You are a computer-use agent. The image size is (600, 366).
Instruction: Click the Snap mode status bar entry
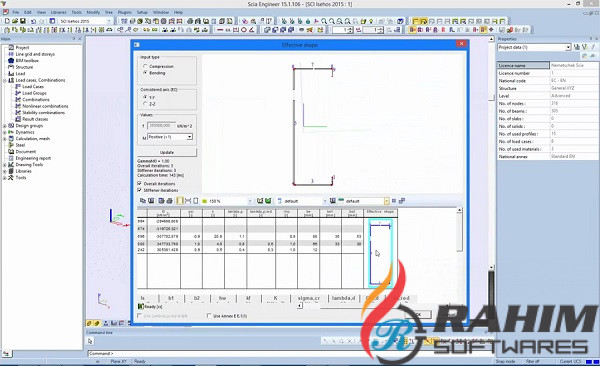[x=505, y=361]
